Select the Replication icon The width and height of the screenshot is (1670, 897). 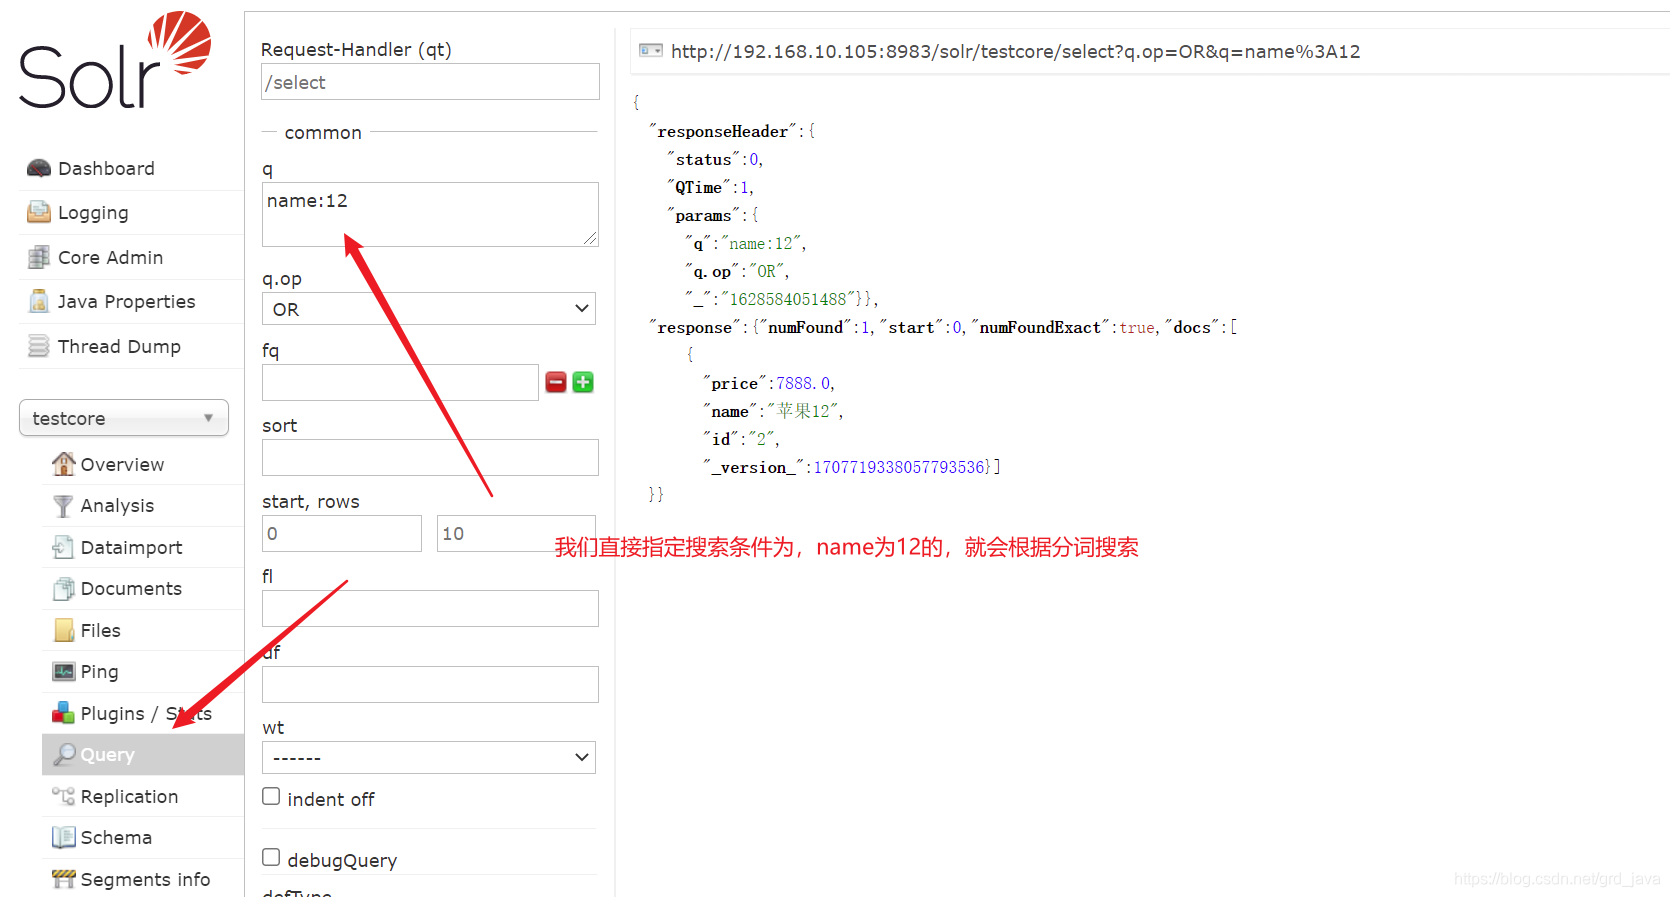[64, 796]
